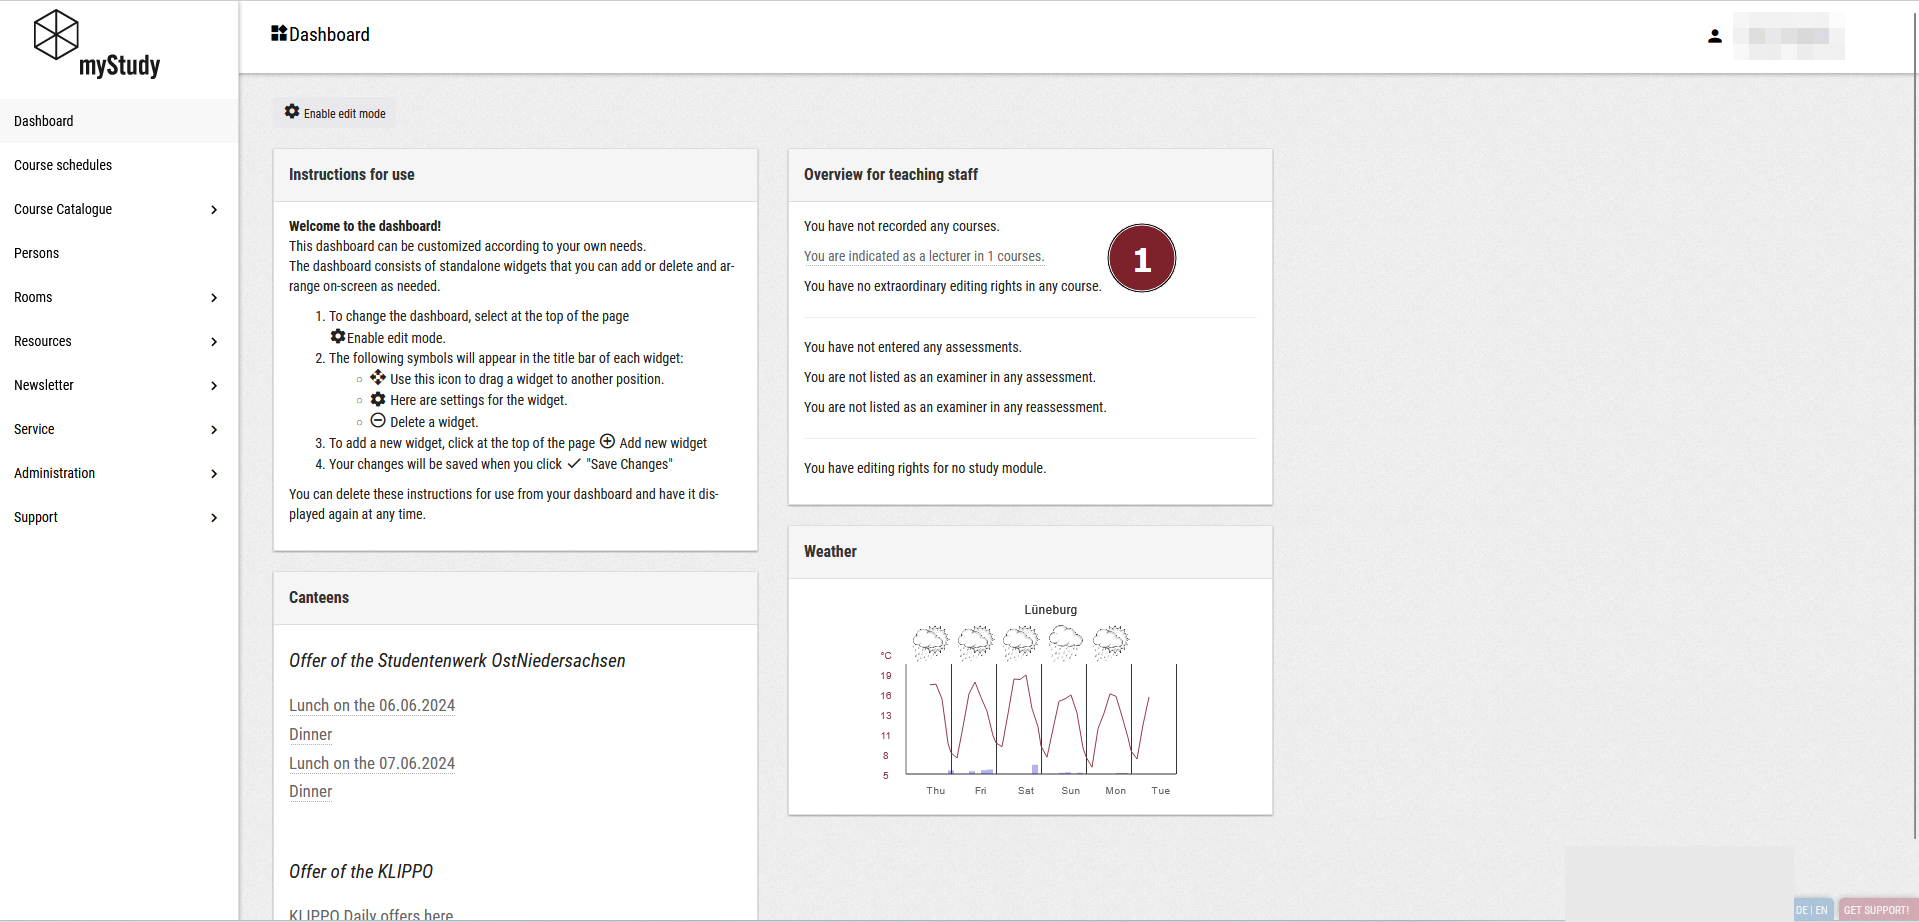The height and width of the screenshot is (922, 1919).
Task: Click the gear icon beside Enable edit mode
Action: pyautogui.click(x=292, y=112)
